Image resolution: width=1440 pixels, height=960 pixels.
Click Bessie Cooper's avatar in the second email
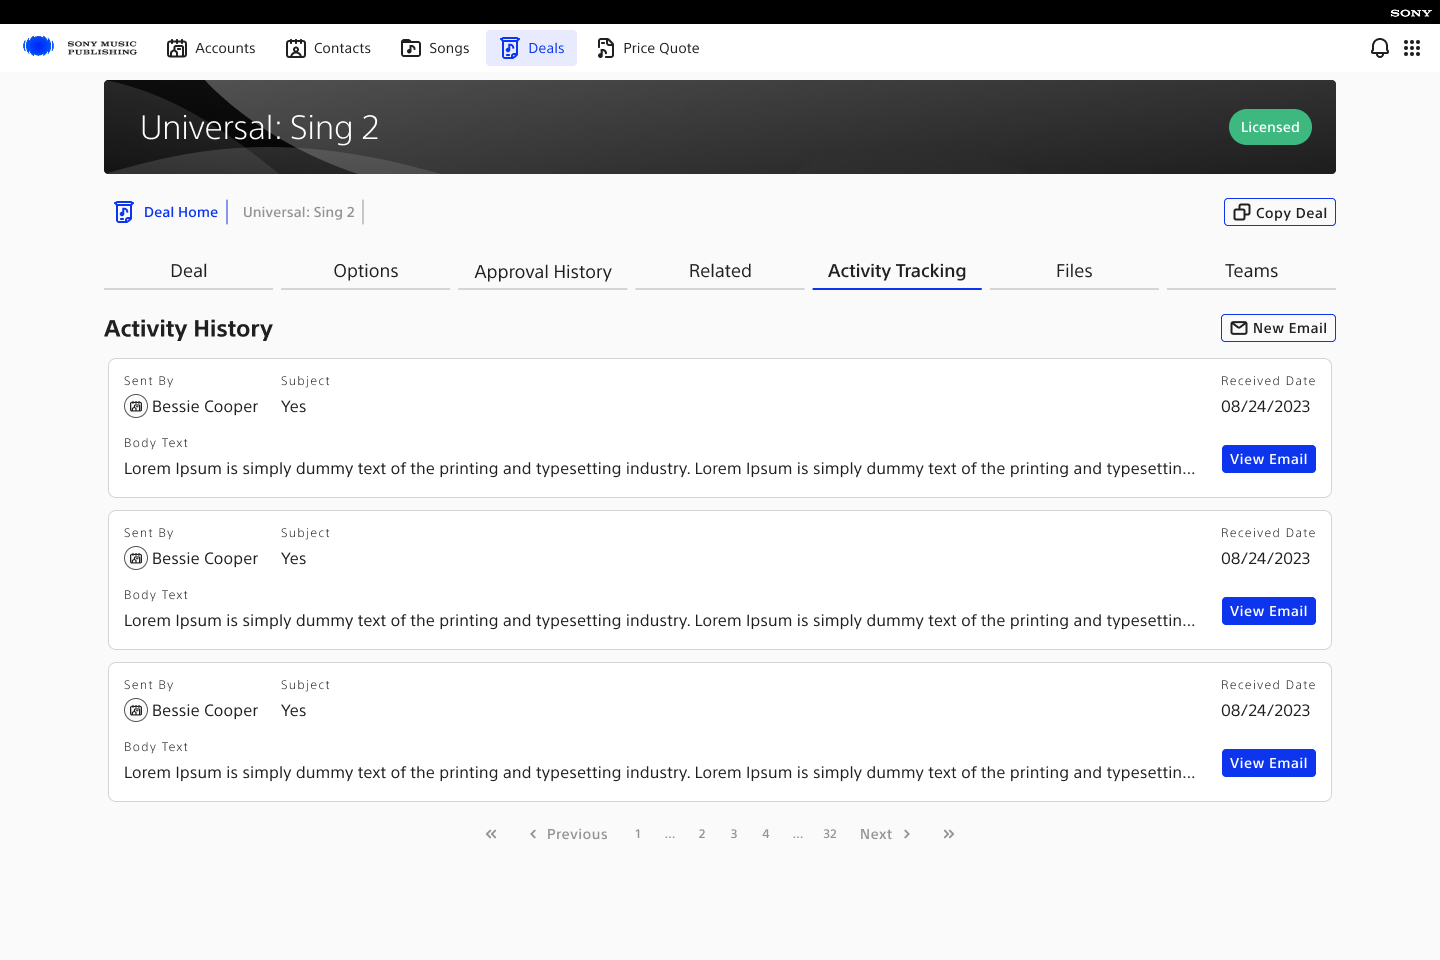coord(136,558)
